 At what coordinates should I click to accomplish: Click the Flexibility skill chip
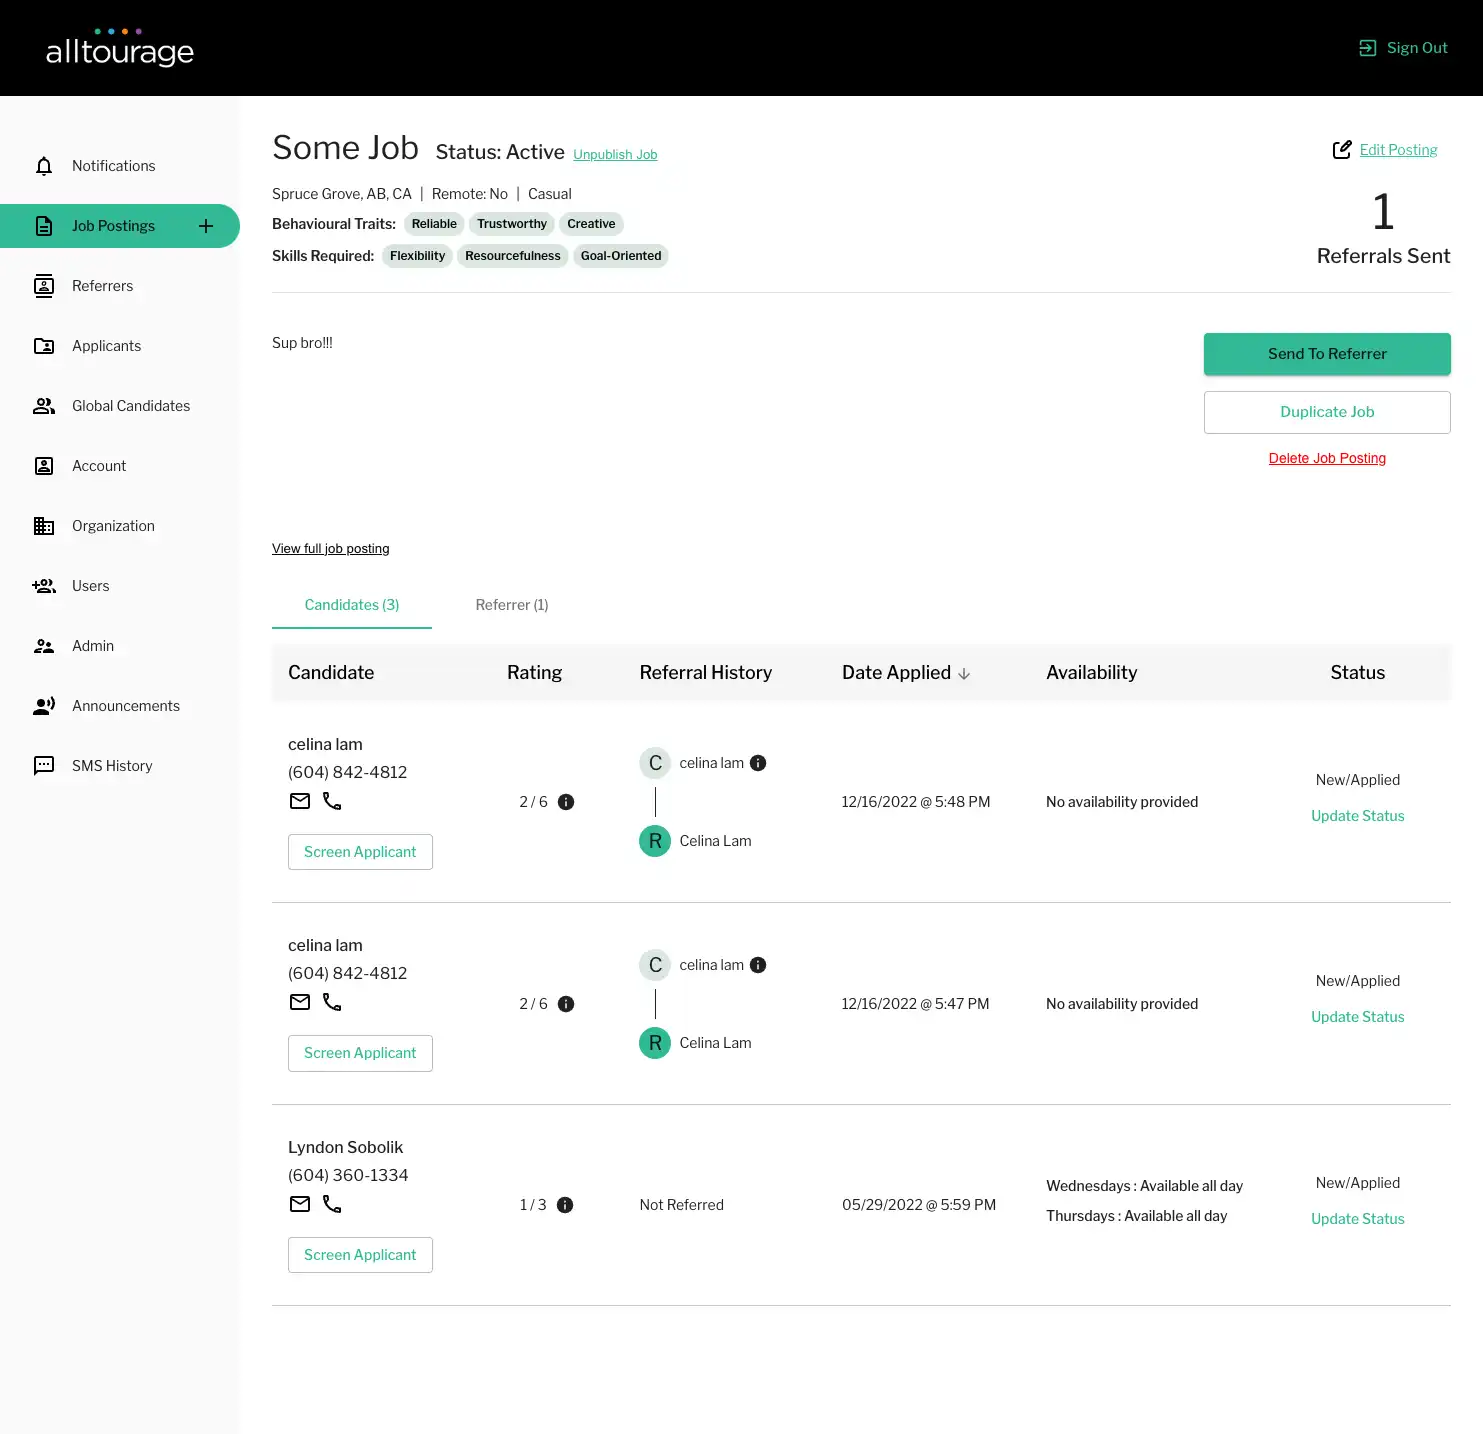(417, 256)
